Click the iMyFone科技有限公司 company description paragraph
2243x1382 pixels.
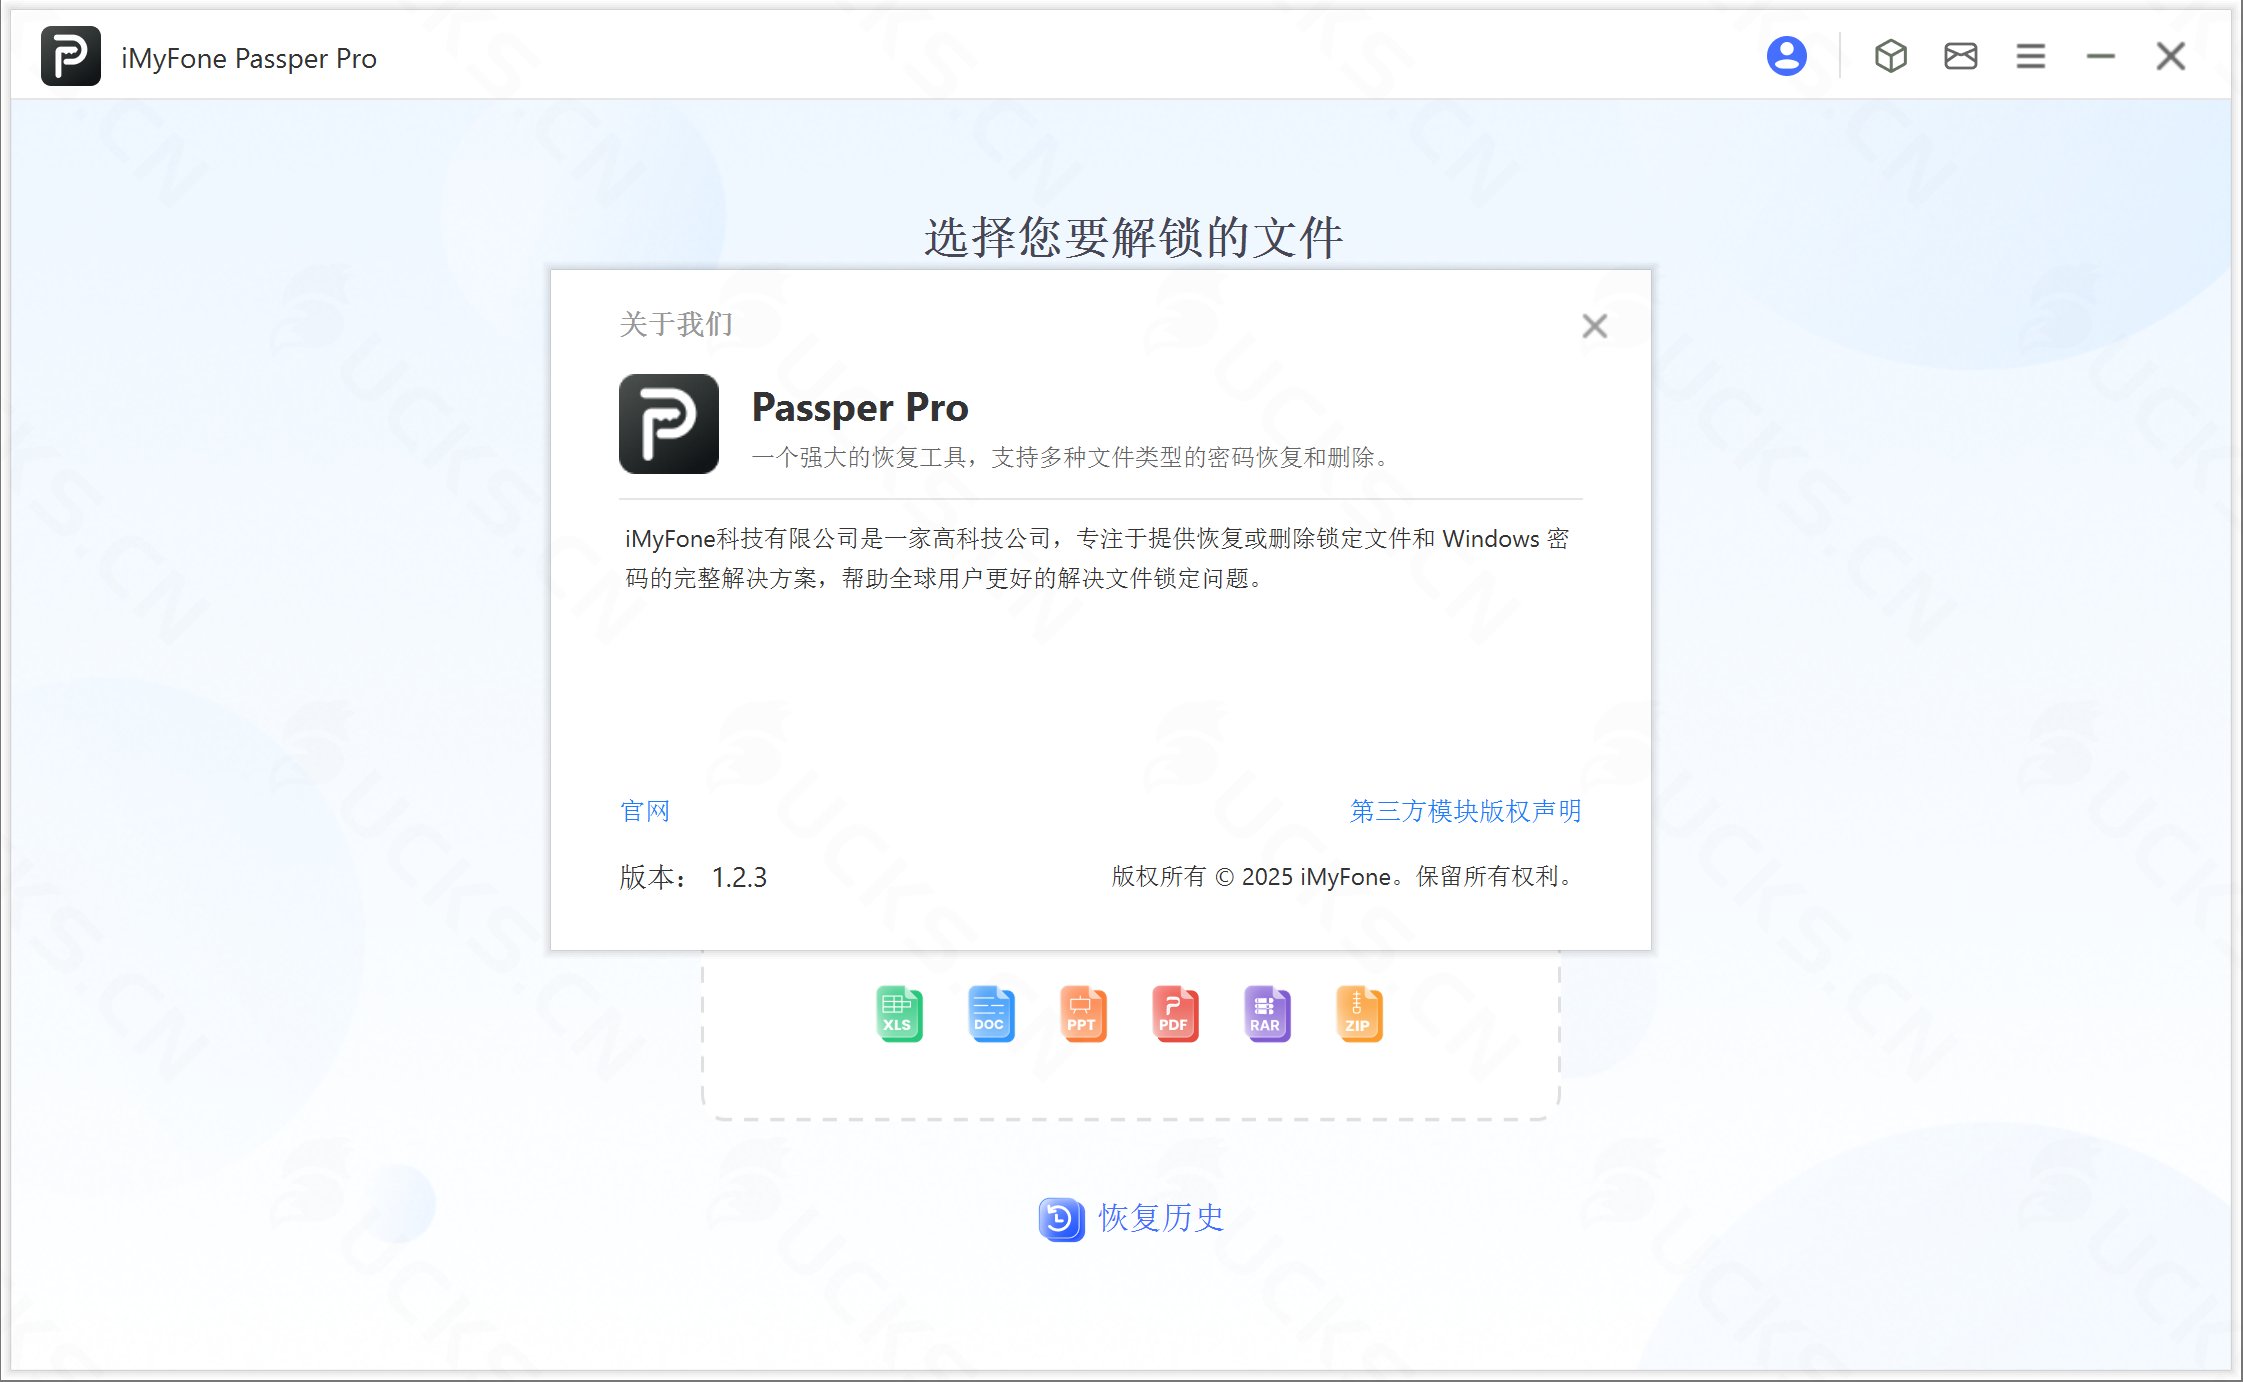pos(1097,559)
